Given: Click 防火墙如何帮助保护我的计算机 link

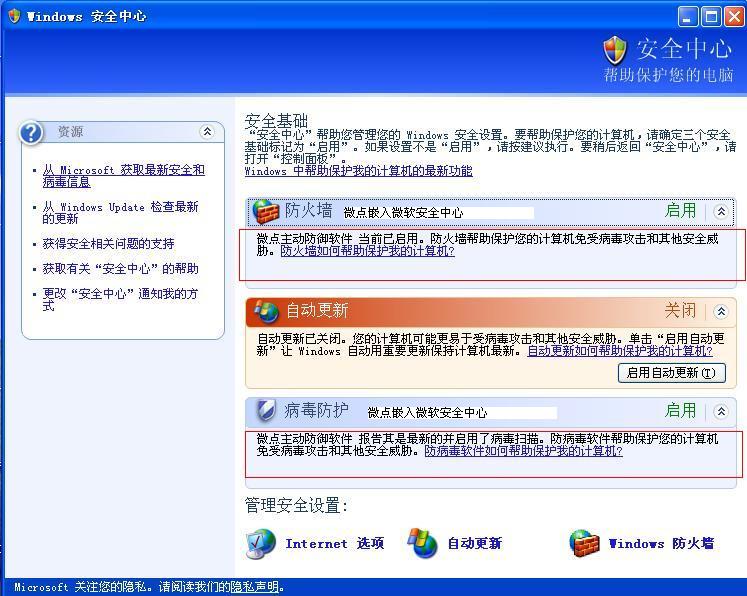Looking at the screenshot, I should point(367,251).
